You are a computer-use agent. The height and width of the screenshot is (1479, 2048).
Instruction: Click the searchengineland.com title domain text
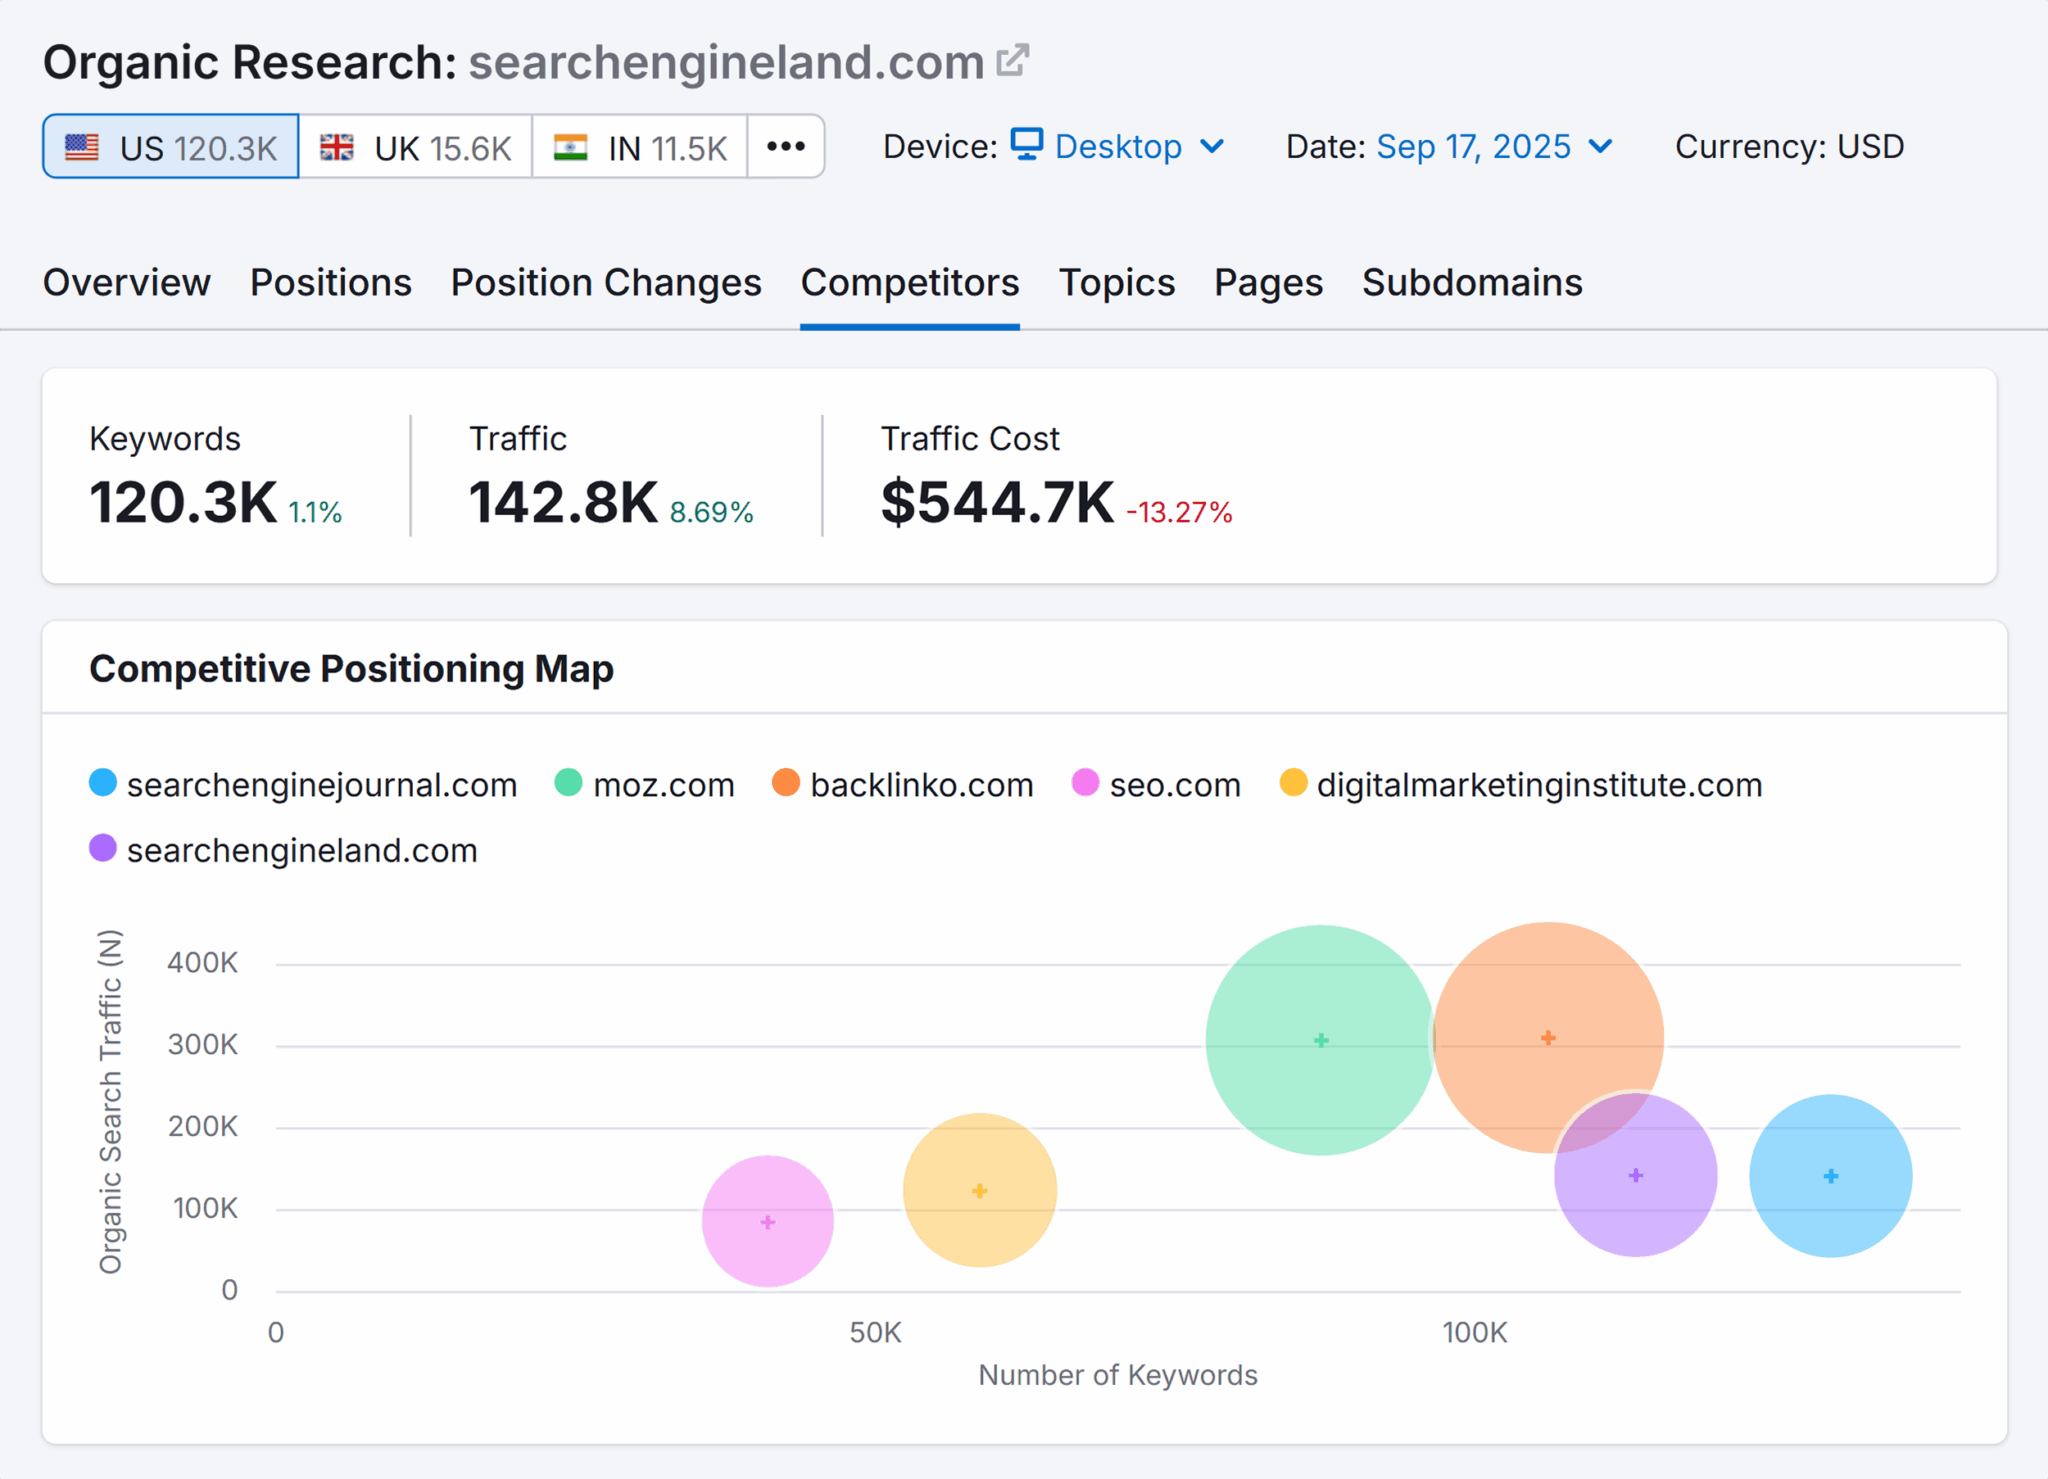coord(727,62)
